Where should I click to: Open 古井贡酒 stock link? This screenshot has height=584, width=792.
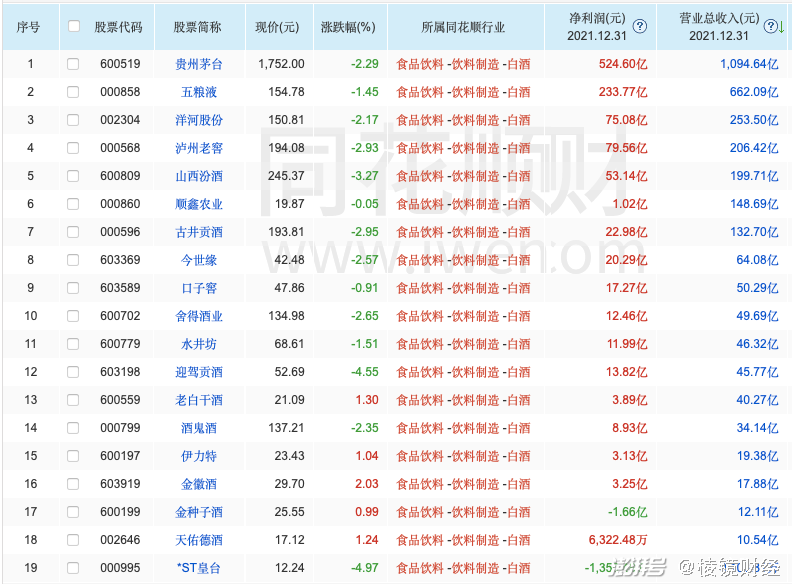199,232
